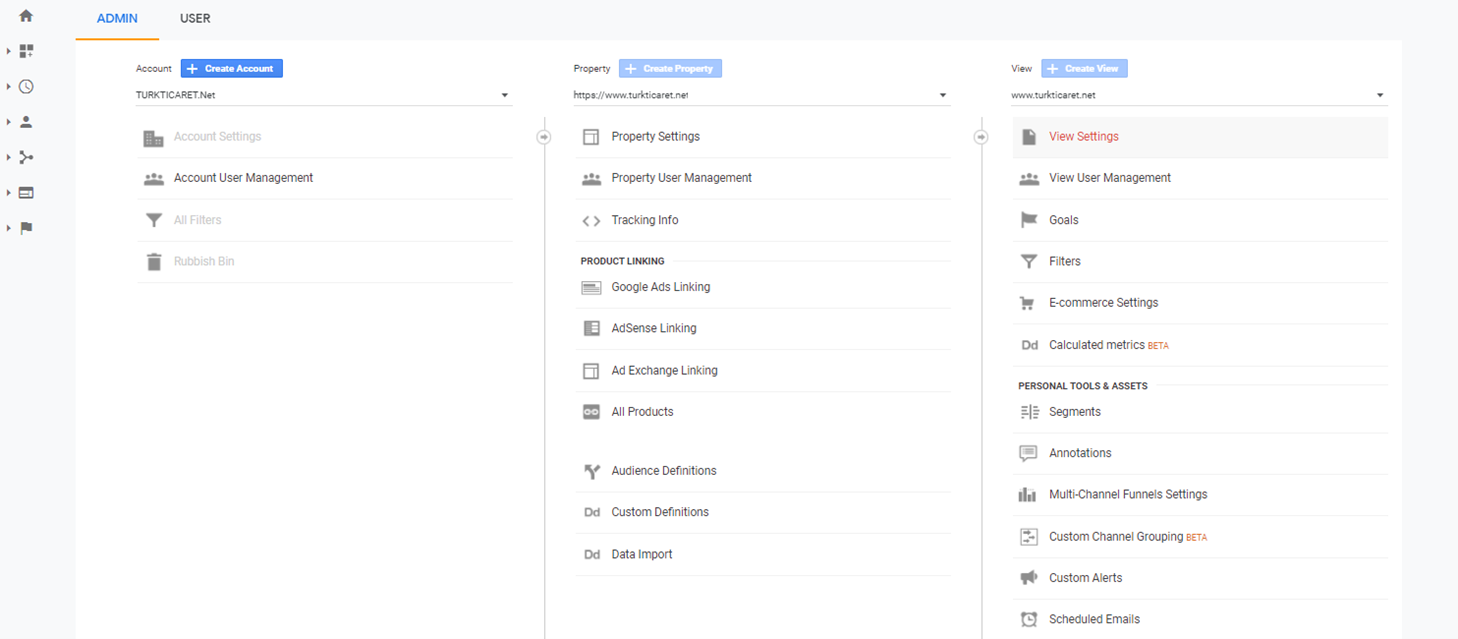Select the ADMIN tab
The height and width of the screenshot is (639, 1458).
click(117, 19)
